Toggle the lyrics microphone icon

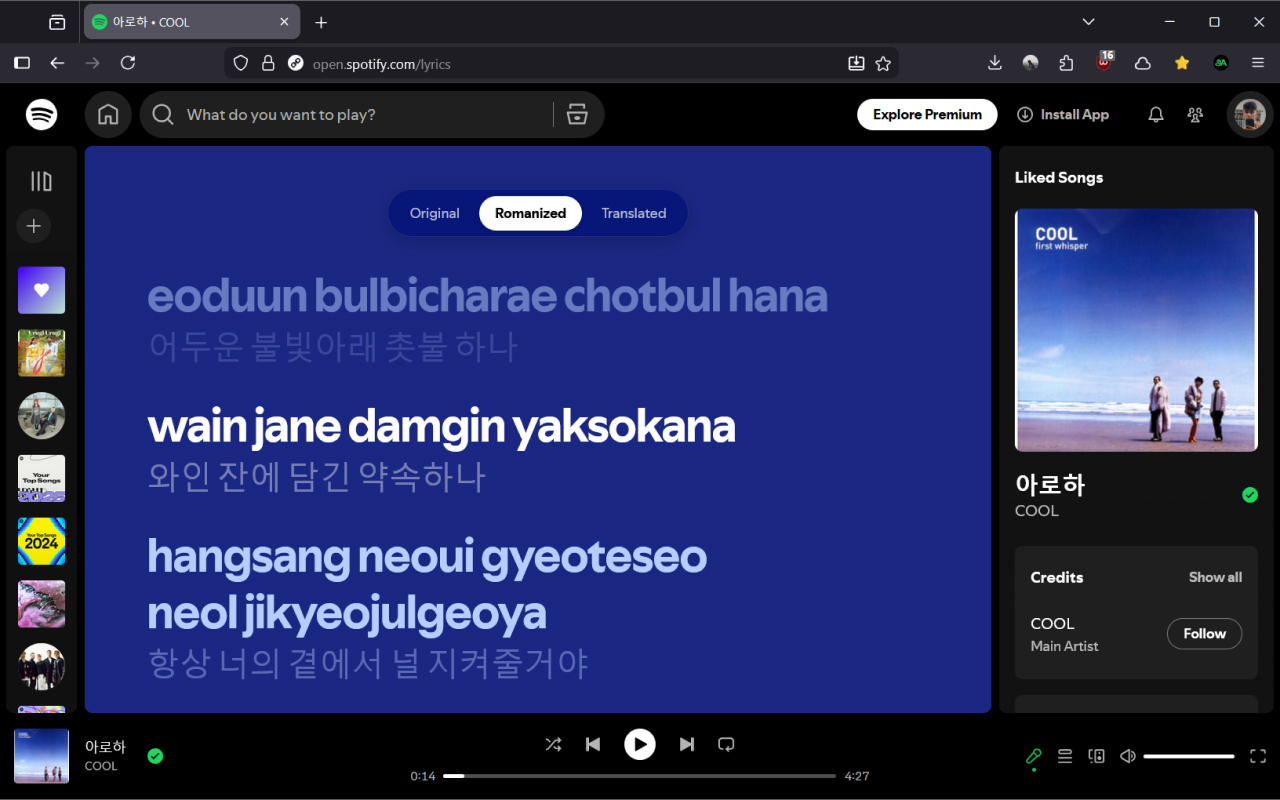pos(1034,757)
